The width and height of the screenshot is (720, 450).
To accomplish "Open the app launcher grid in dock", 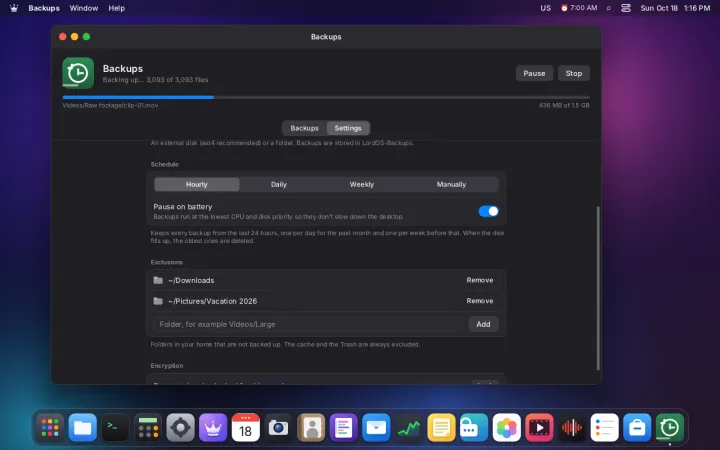I will click(x=50, y=428).
